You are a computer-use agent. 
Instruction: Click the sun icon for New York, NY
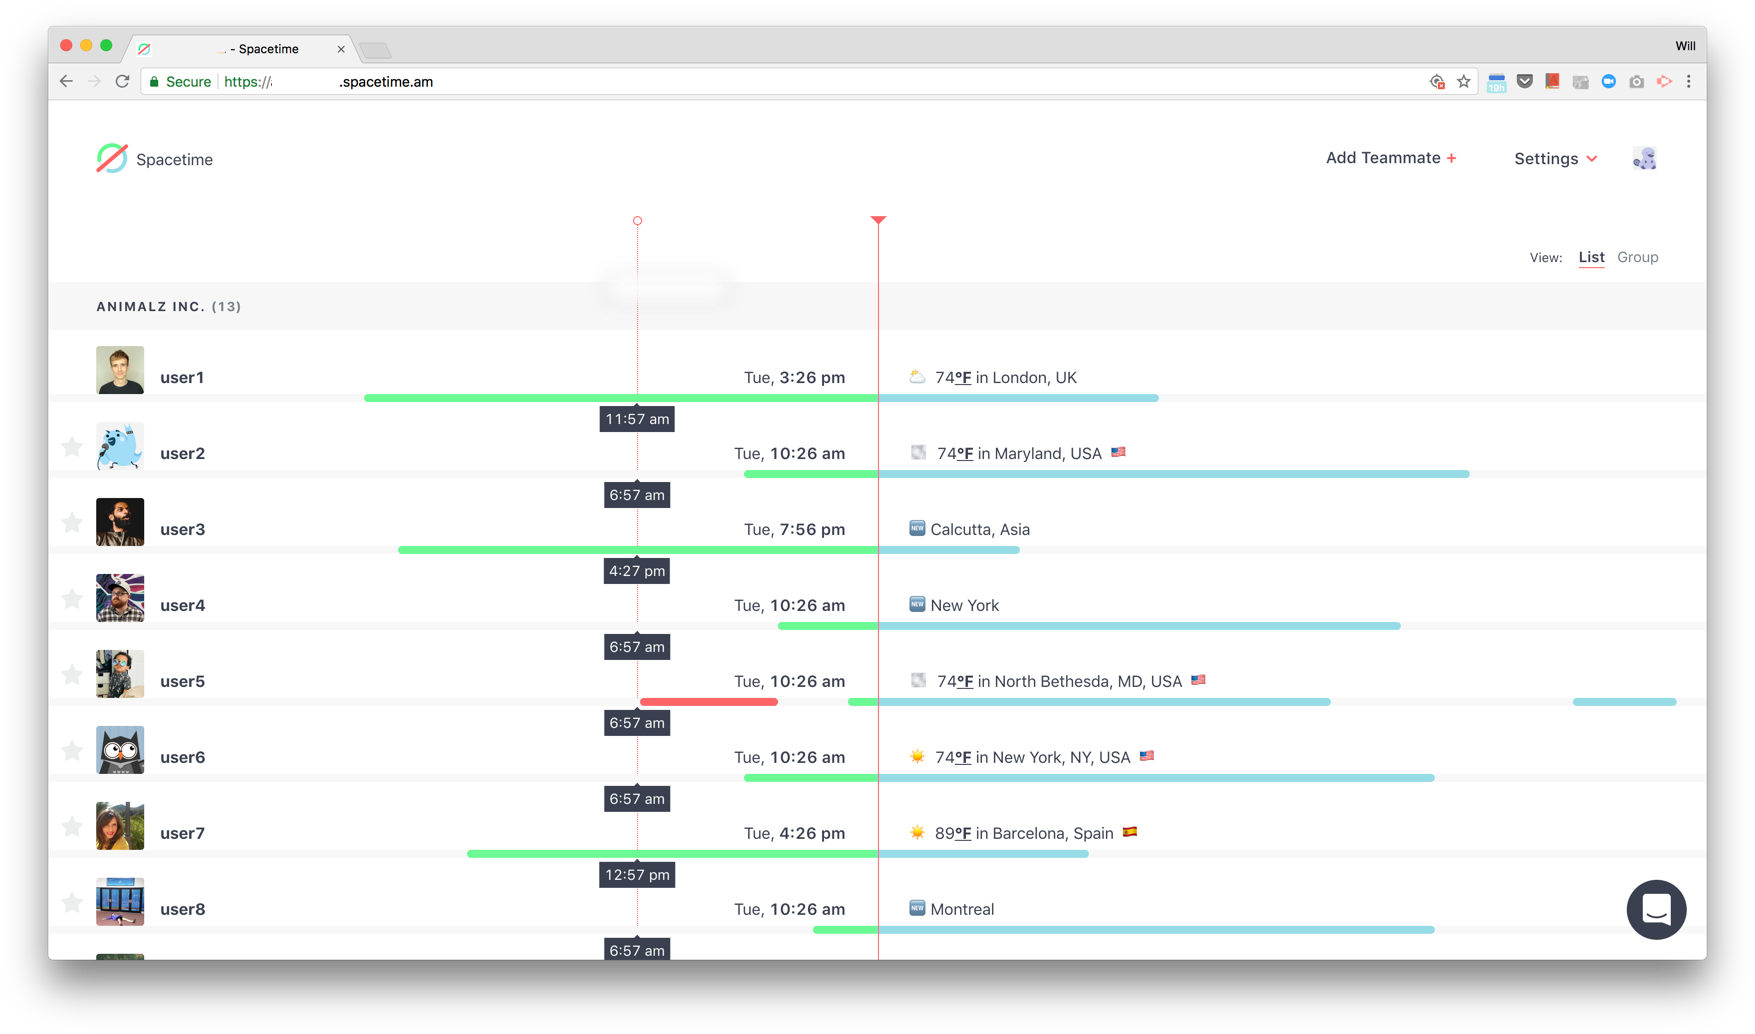(x=917, y=757)
